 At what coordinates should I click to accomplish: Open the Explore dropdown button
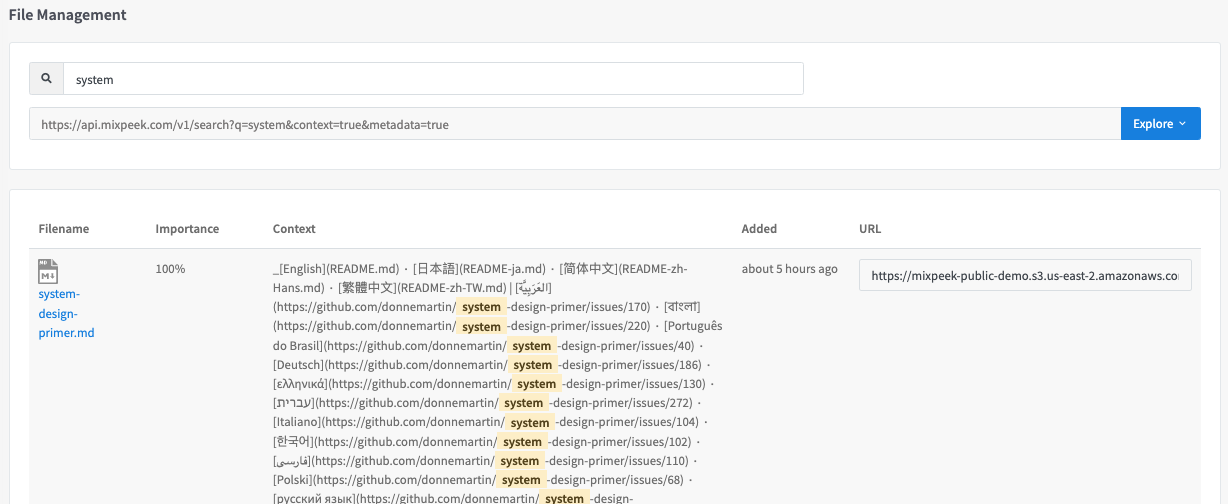(1160, 124)
